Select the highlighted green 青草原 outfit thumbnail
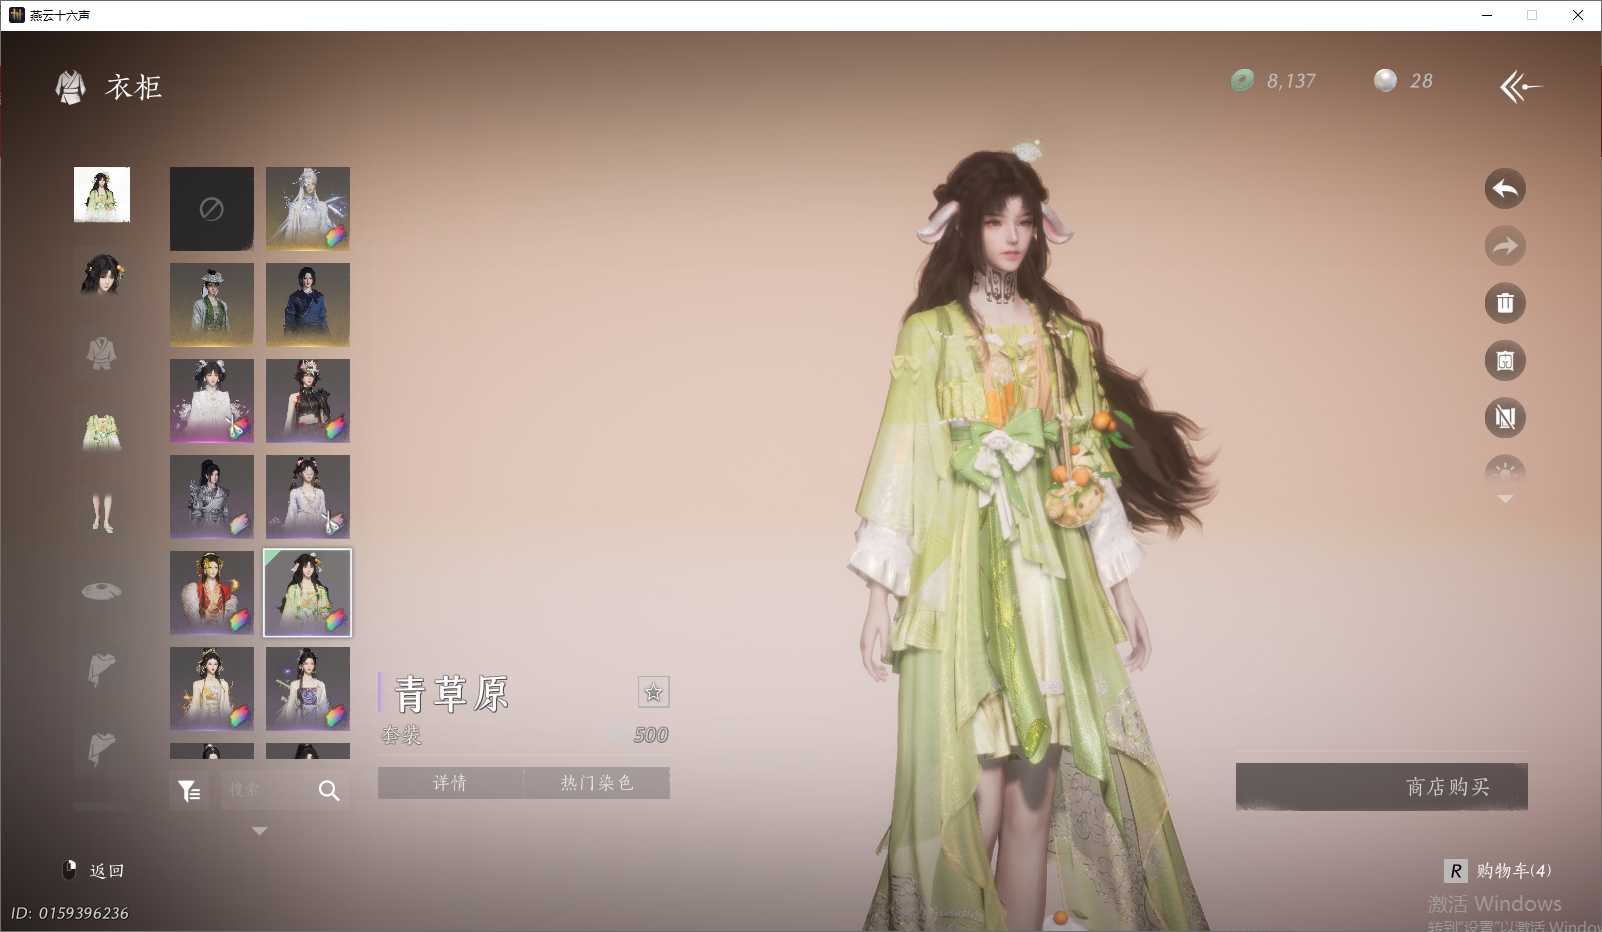 pos(308,593)
